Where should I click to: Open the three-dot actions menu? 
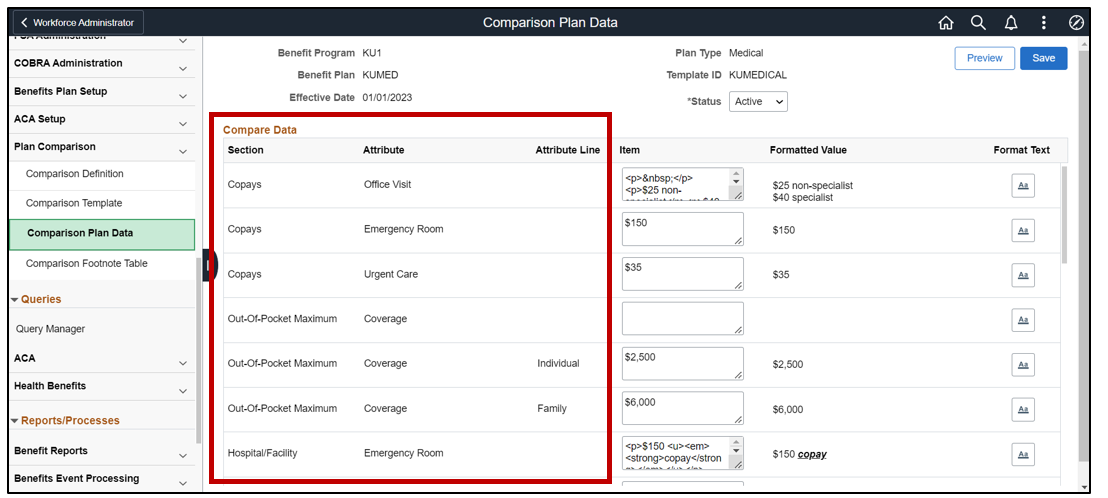1044,22
